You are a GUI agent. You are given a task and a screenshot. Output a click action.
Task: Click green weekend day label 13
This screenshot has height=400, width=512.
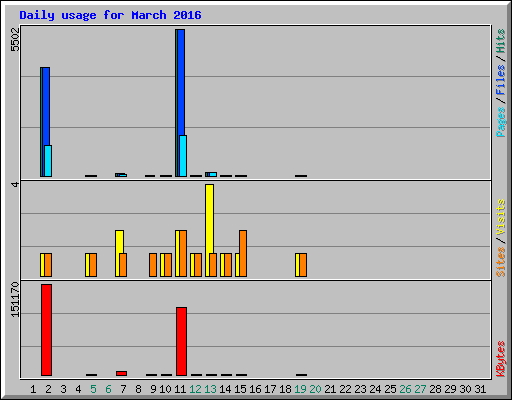click(210, 389)
